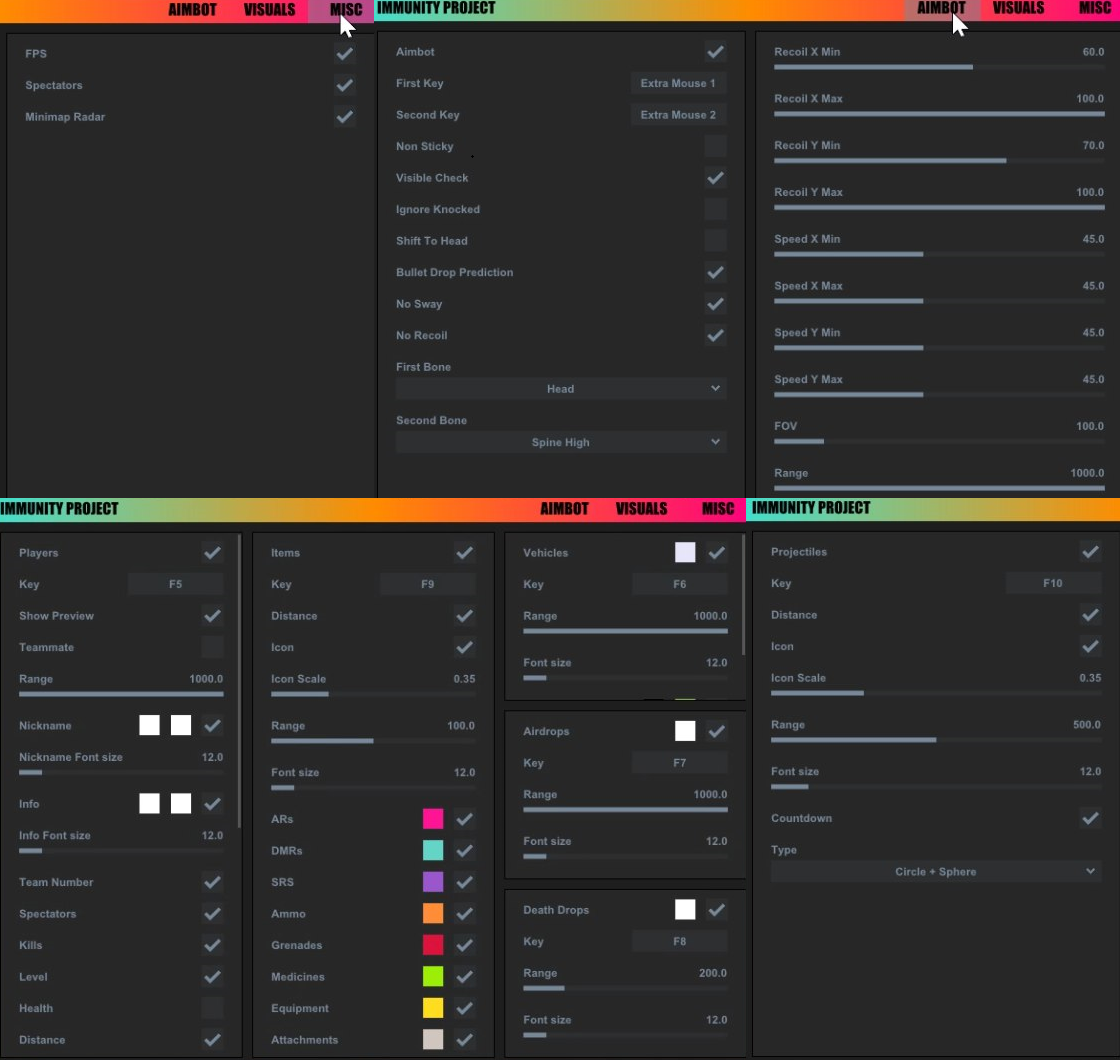Expand the Second Bone Spine High dropdown
Screen dimensions: 1120x1060
[560, 442]
